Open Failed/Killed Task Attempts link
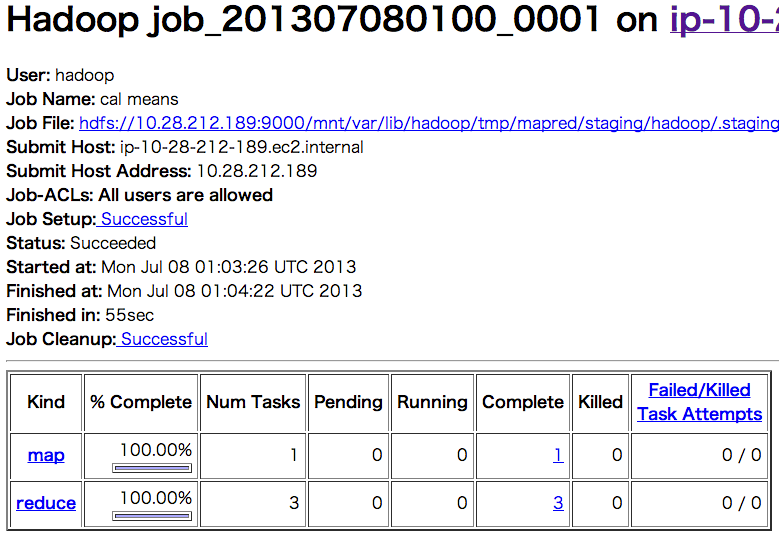 tap(700, 402)
